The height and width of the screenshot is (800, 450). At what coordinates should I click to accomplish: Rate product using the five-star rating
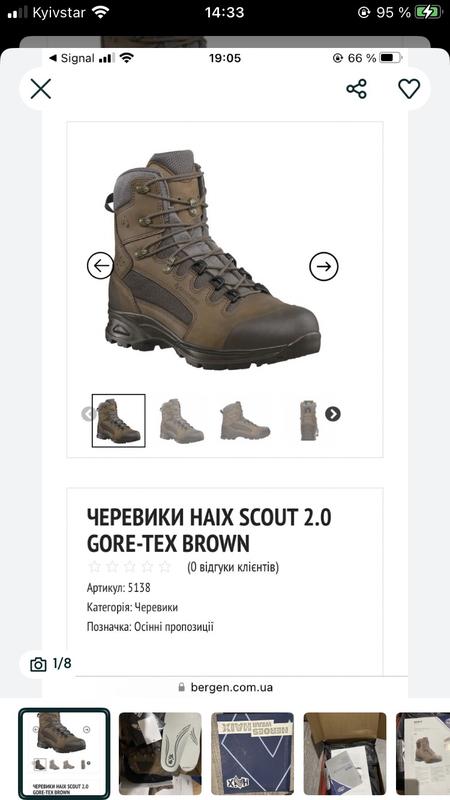(130, 566)
